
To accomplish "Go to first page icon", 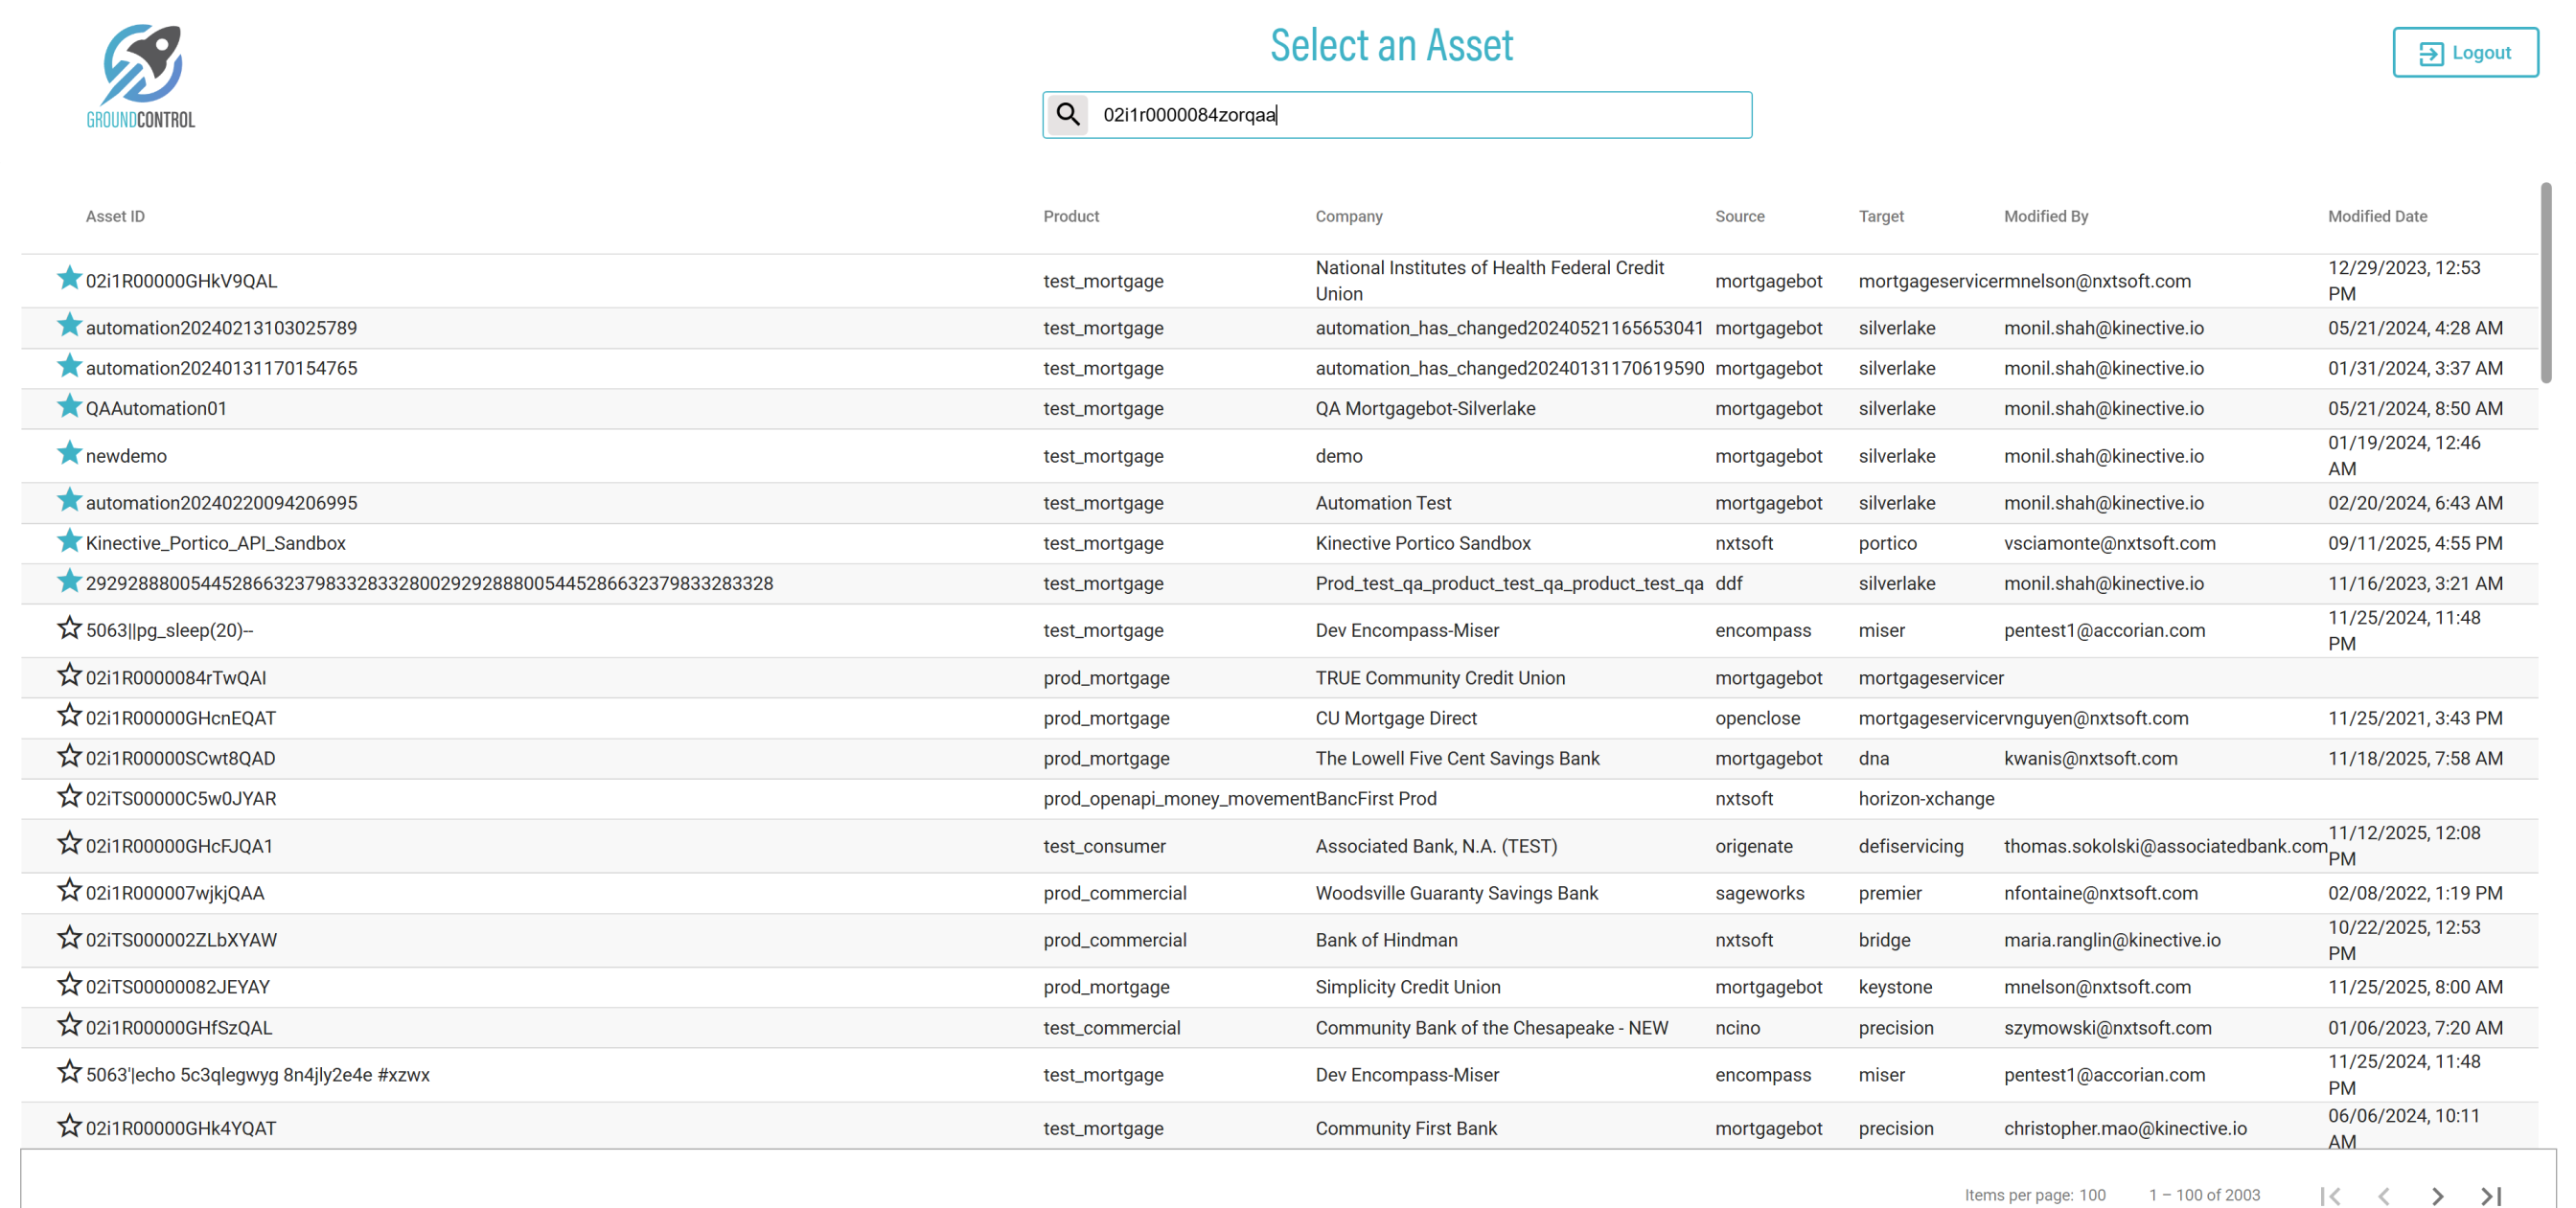I will click(2330, 1195).
